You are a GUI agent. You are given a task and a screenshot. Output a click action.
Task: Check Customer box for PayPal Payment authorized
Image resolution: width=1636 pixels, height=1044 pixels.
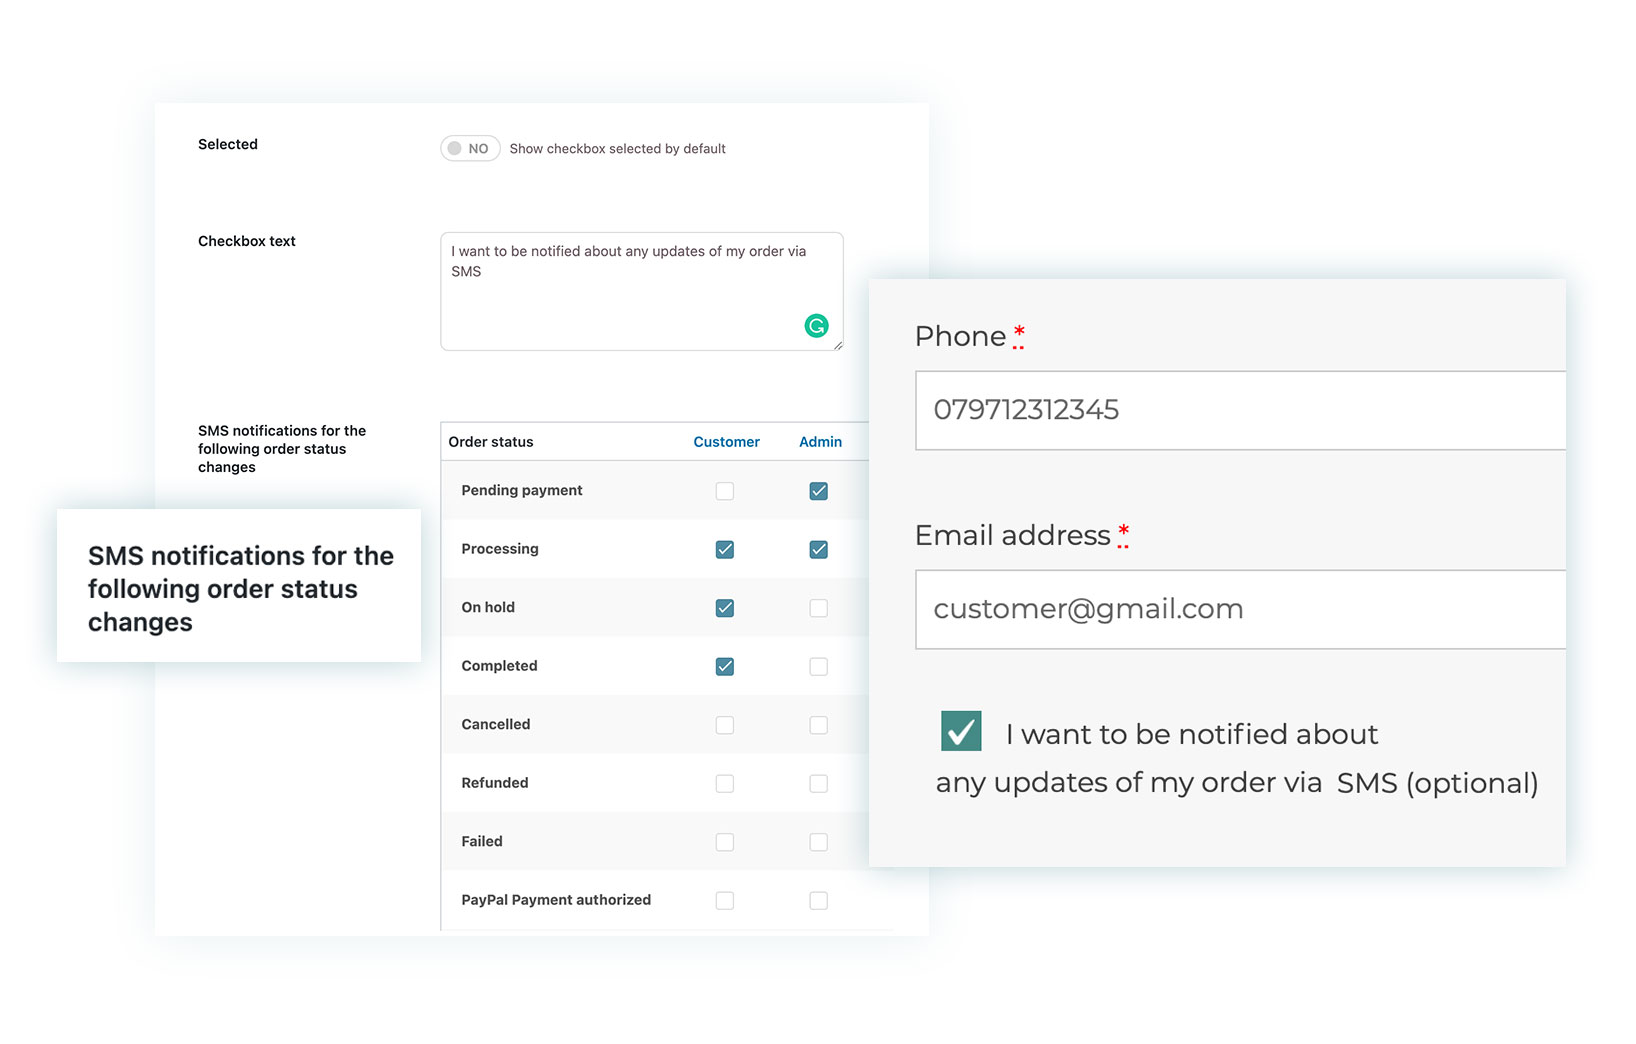point(725,901)
